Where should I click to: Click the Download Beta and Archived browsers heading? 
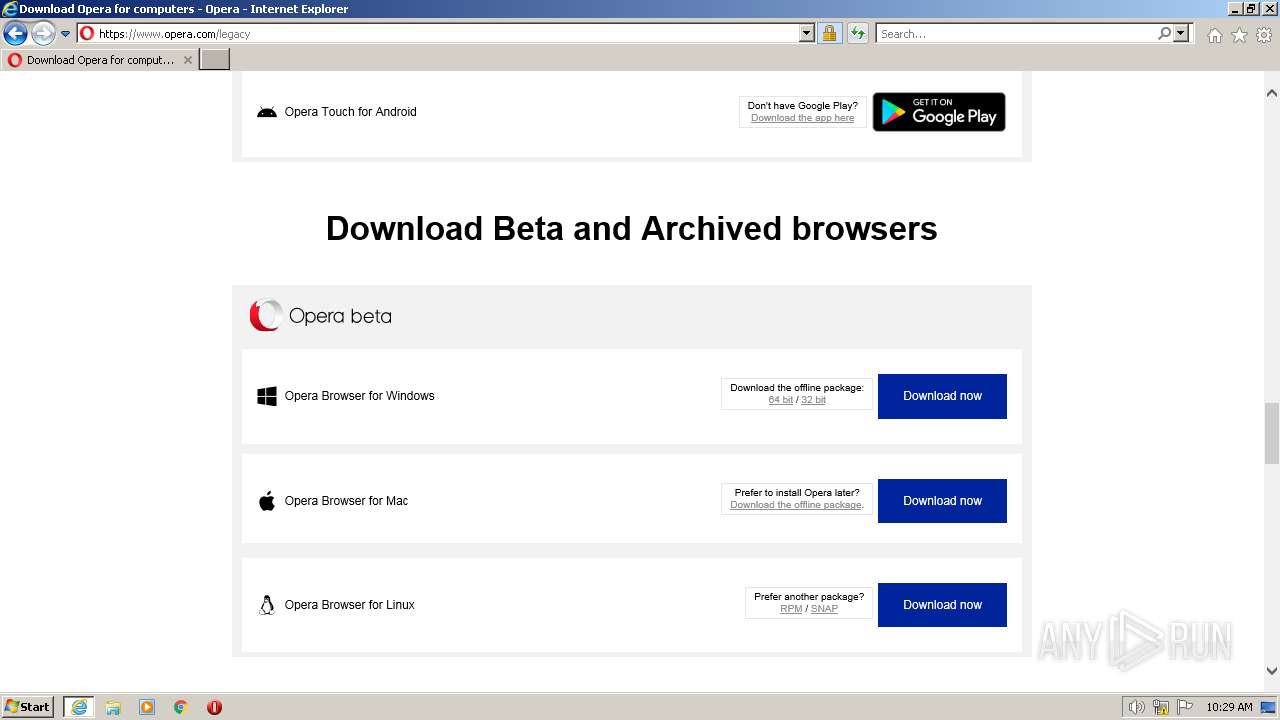(x=632, y=229)
